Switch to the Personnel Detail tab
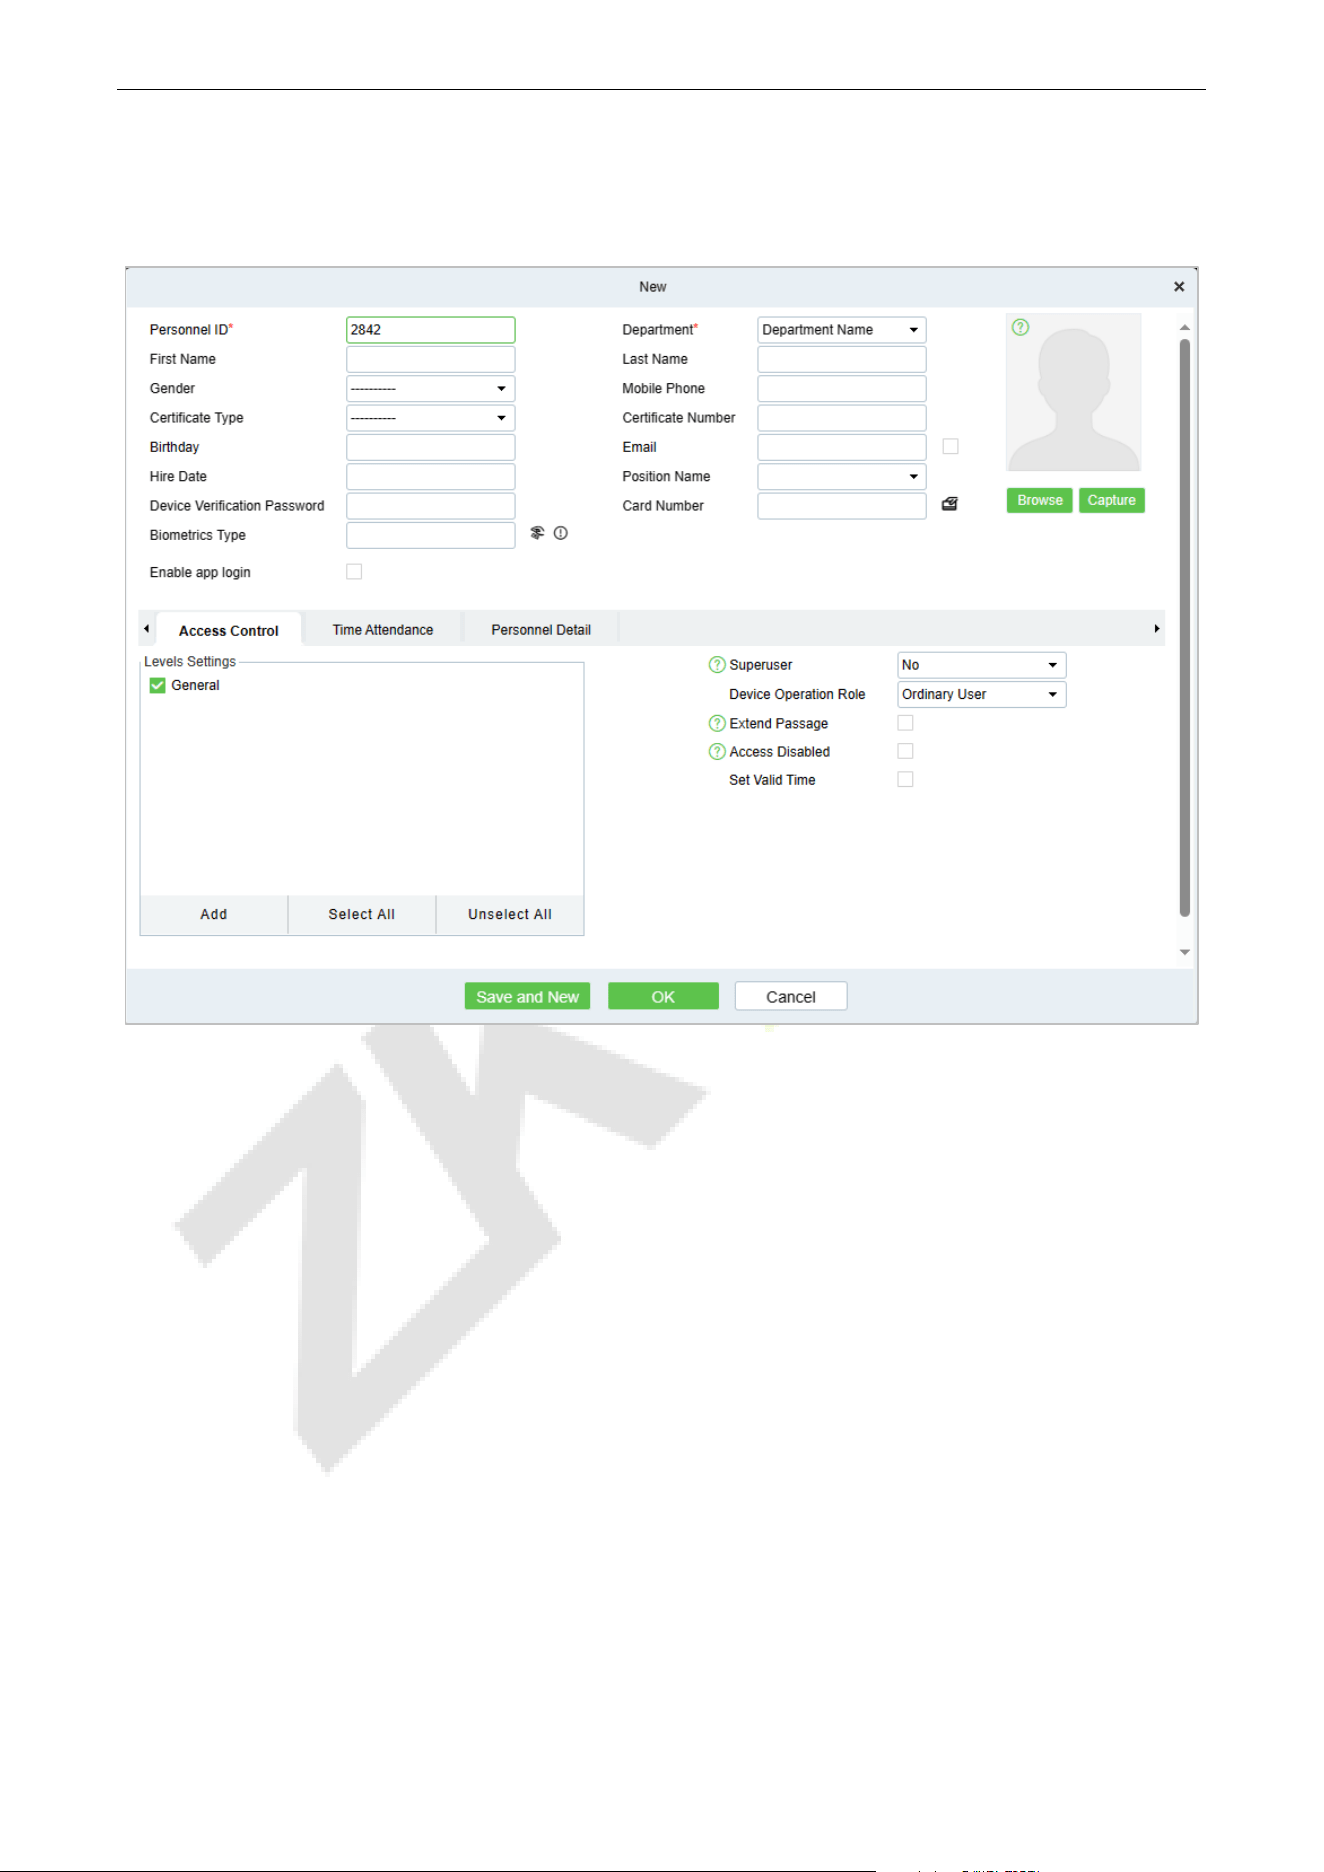The image size is (1324, 1872). coord(541,630)
